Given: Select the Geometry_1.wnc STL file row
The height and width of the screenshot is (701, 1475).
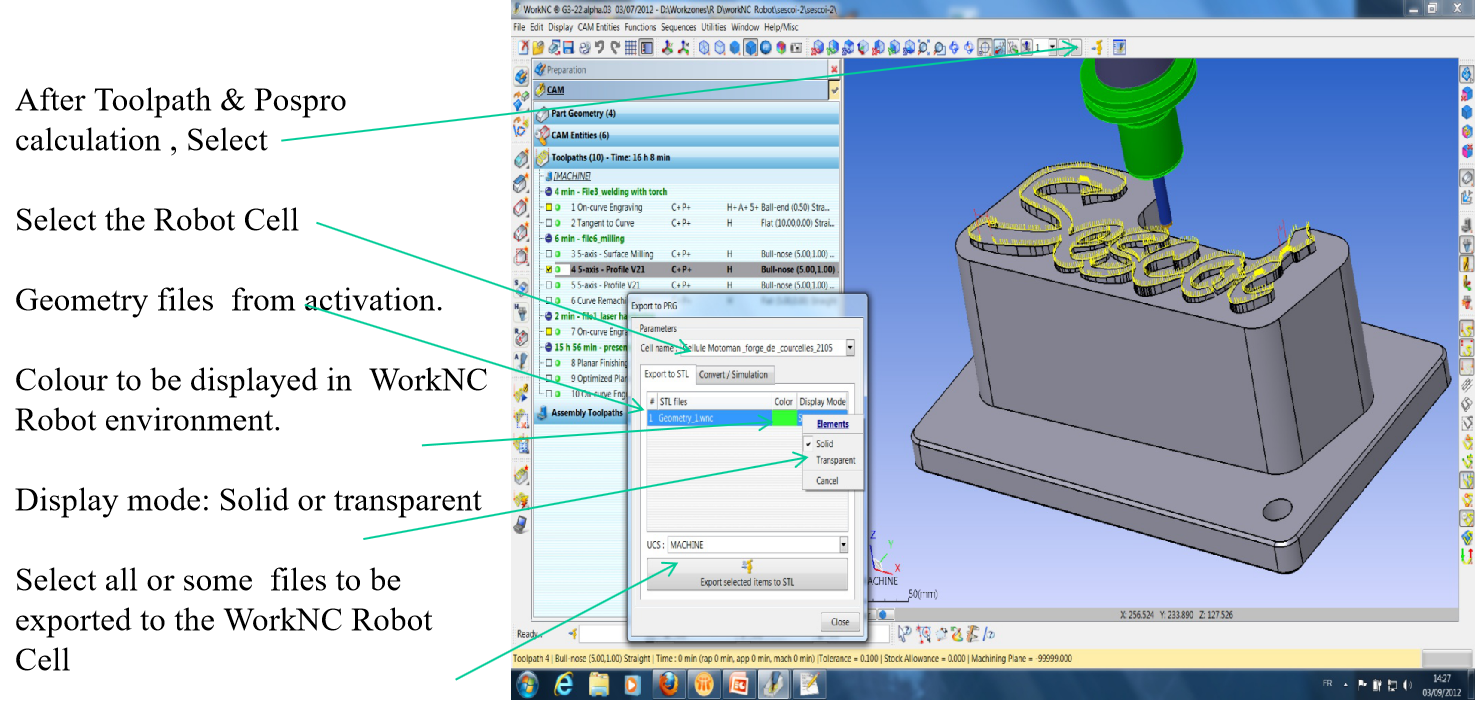Looking at the screenshot, I should pyautogui.click(x=747, y=417).
